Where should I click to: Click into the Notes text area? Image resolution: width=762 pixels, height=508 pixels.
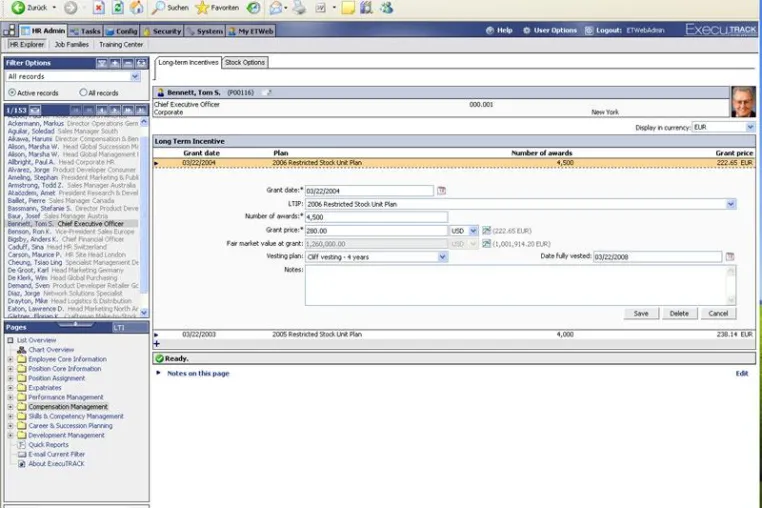(520, 285)
